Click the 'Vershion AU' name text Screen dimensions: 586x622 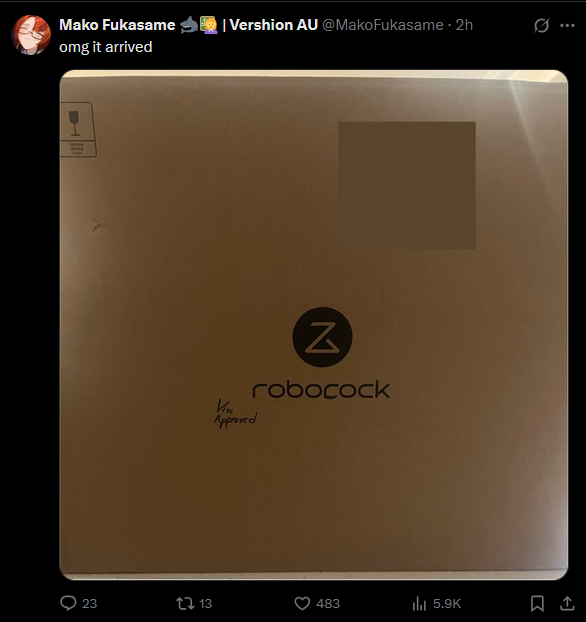click(273, 25)
